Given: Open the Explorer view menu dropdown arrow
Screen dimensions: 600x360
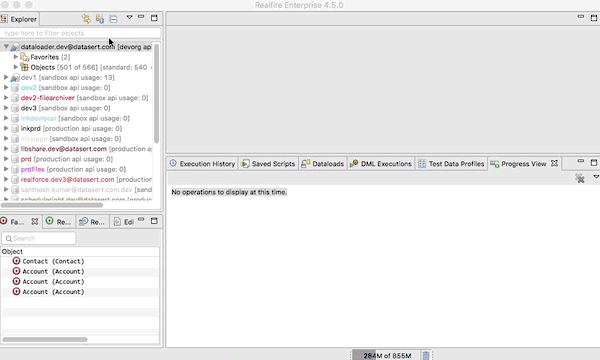Looking at the screenshot, I should coord(129,17).
